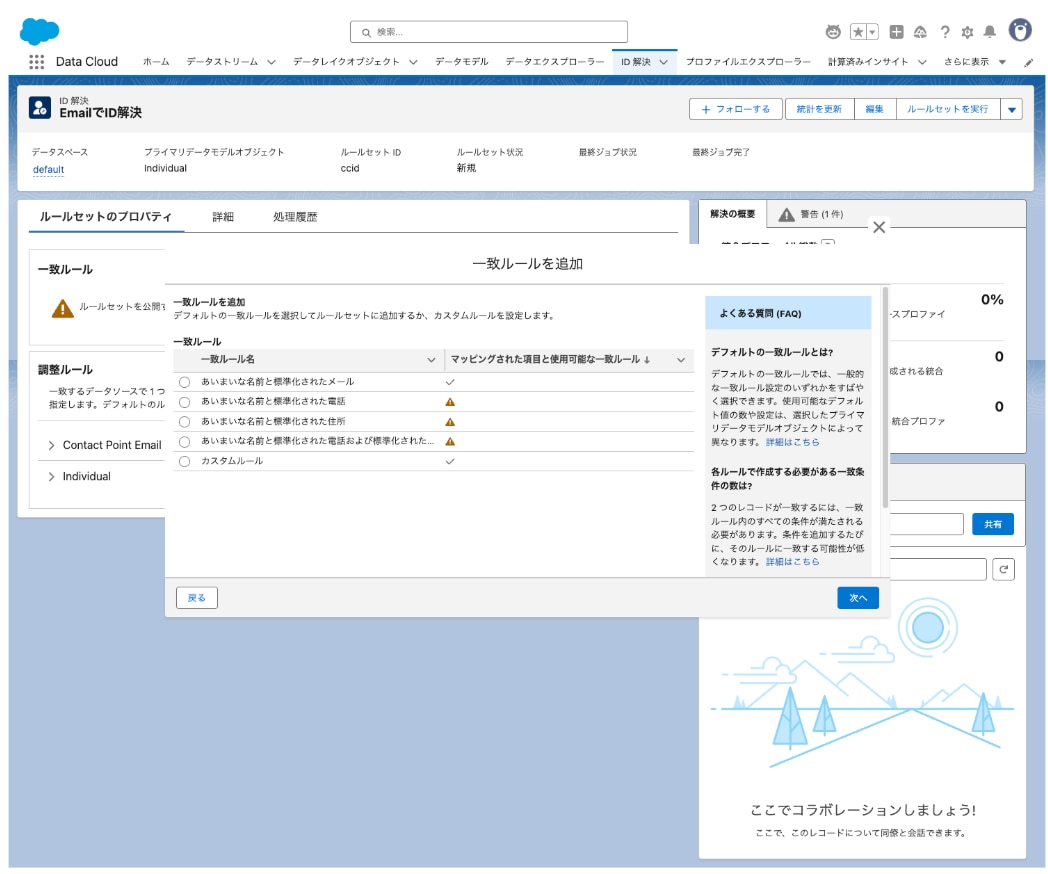The width and height of the screenshot is (1048, 874).
Task: Select the カスタムルール radio option
Action: click(x=184, y=461)
